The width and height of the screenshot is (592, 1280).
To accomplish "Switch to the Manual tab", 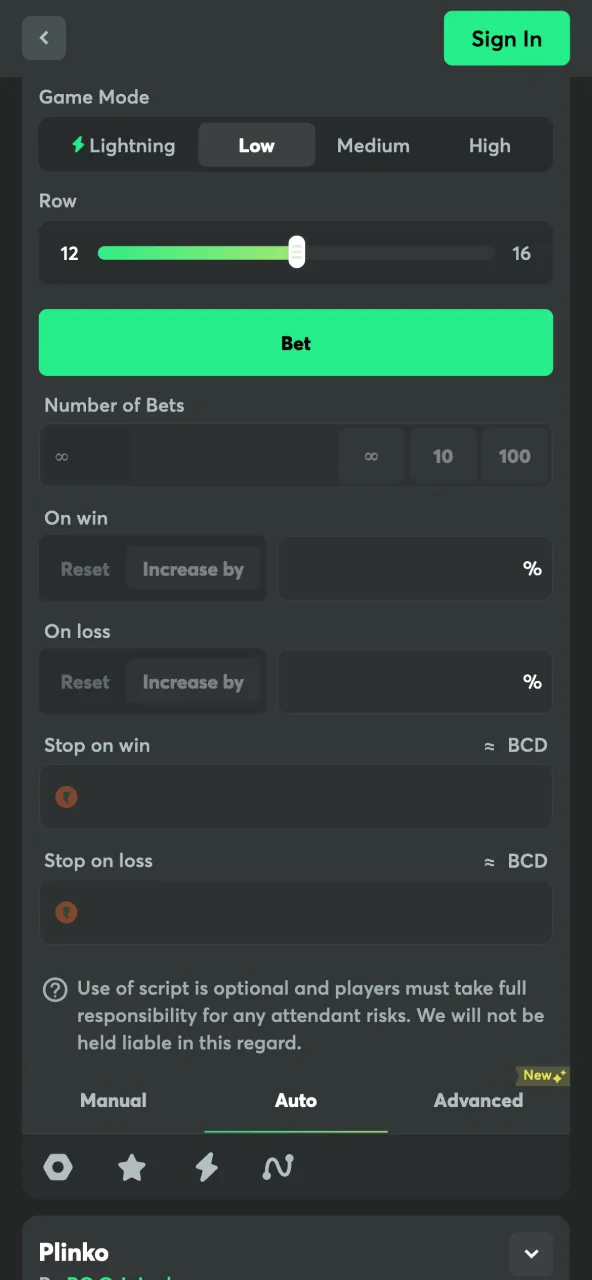I will (113, 1100).
